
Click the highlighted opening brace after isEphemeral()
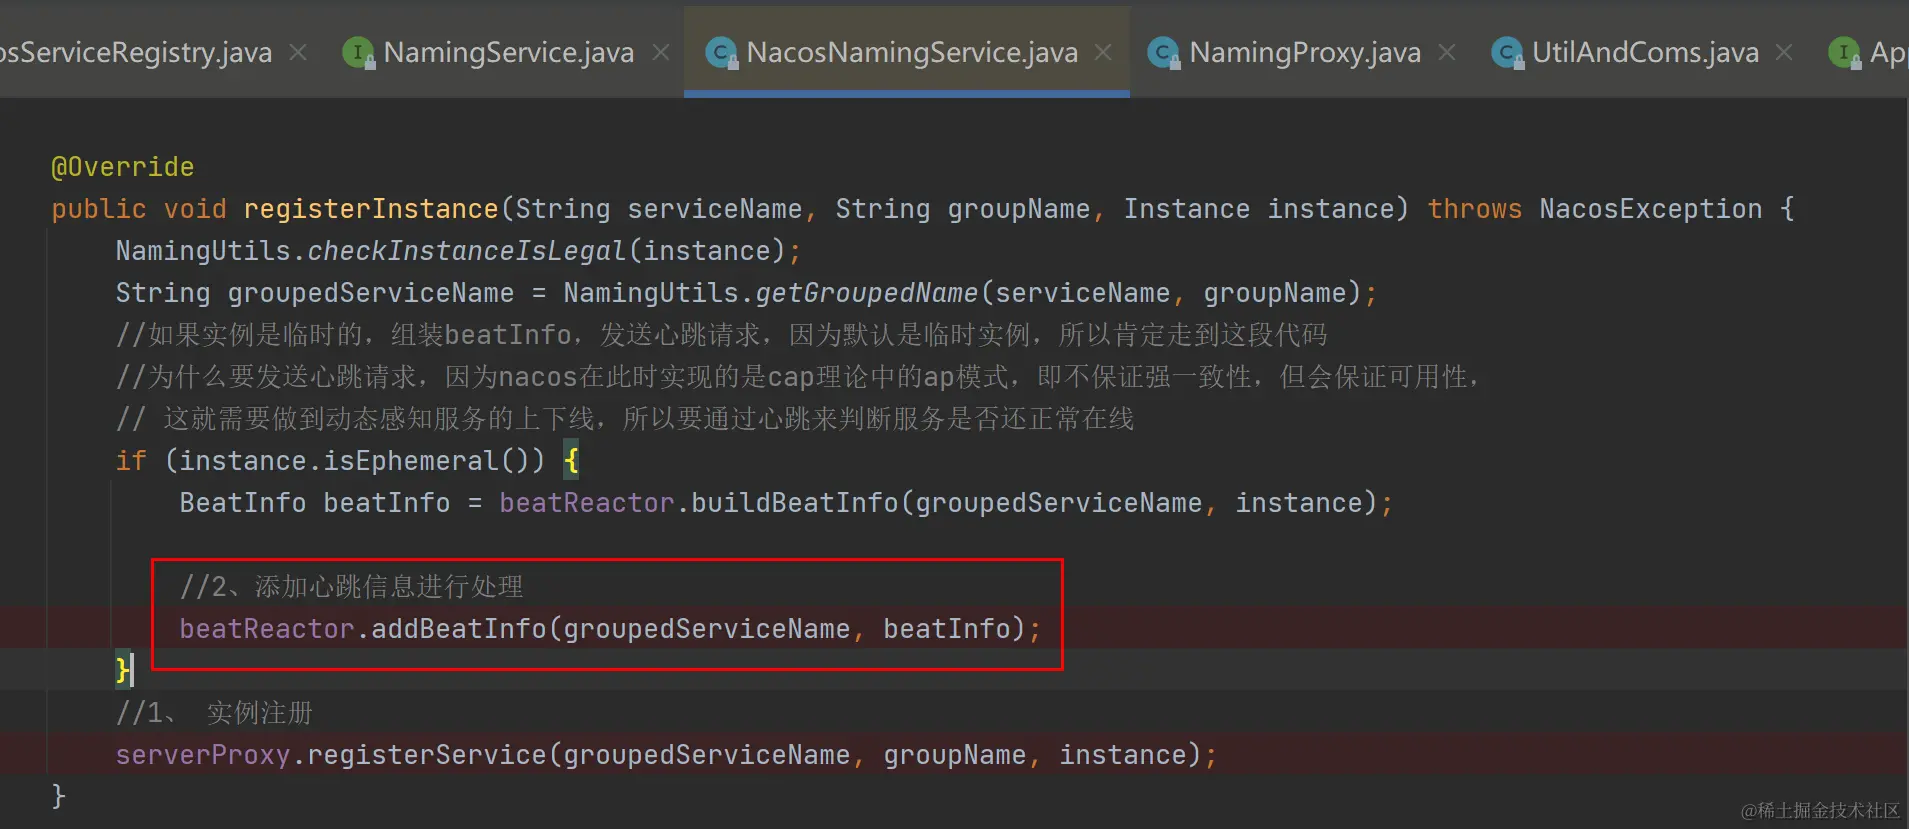[571, 461]
